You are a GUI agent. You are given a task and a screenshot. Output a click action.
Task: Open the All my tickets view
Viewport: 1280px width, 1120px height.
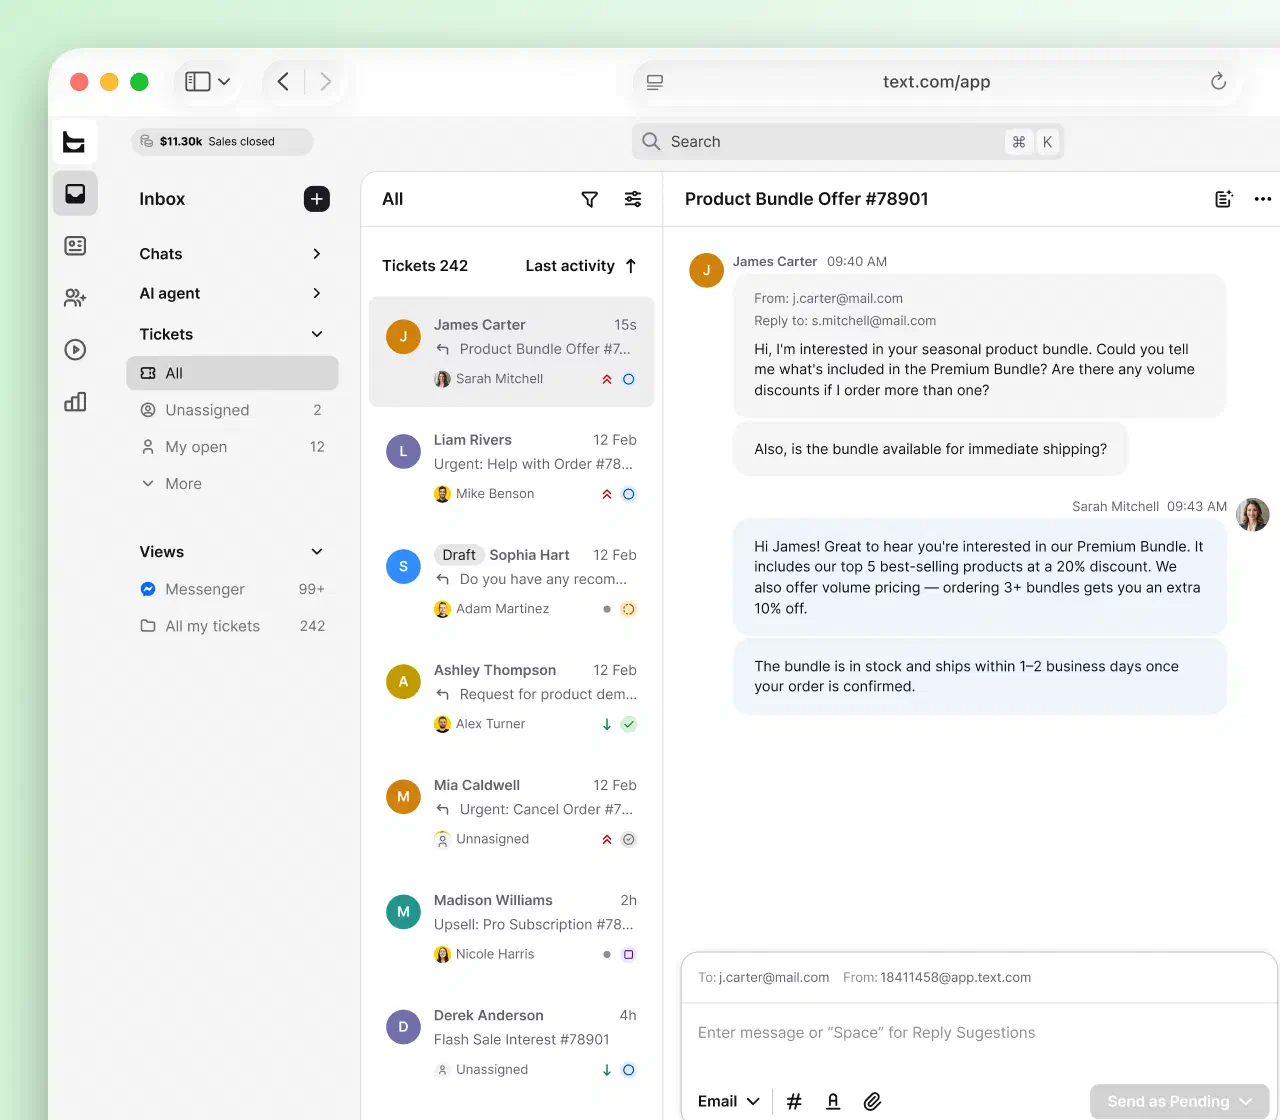[x=232, y=626]
